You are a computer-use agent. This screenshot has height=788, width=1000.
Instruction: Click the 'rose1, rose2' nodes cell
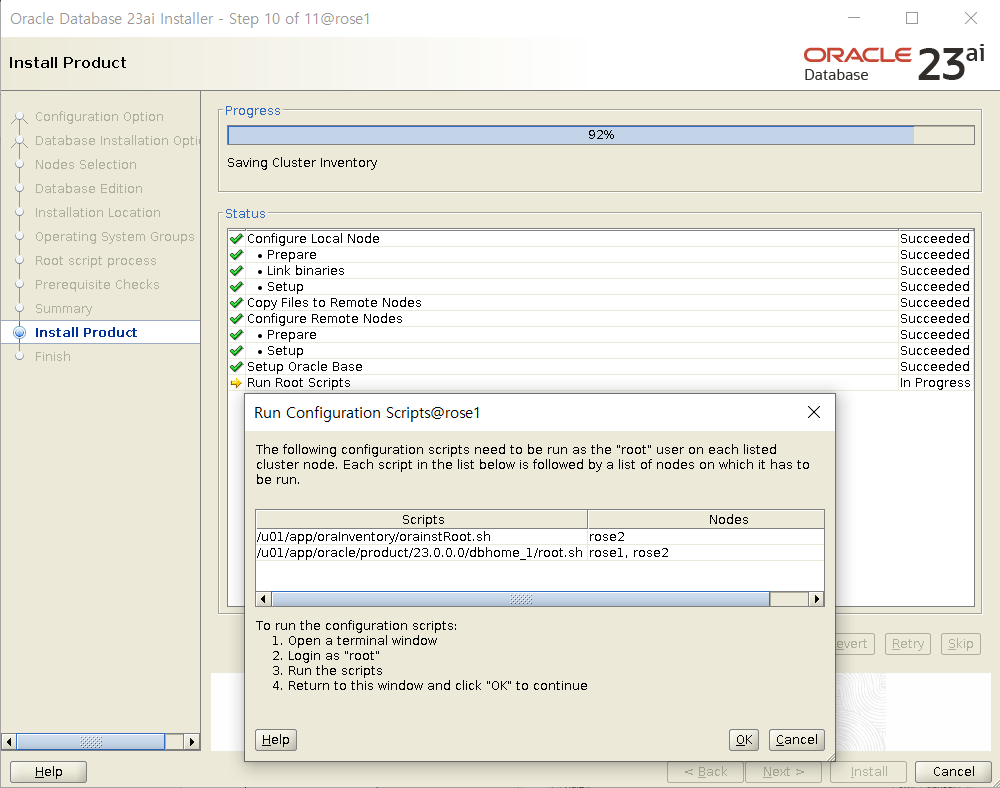706,553
